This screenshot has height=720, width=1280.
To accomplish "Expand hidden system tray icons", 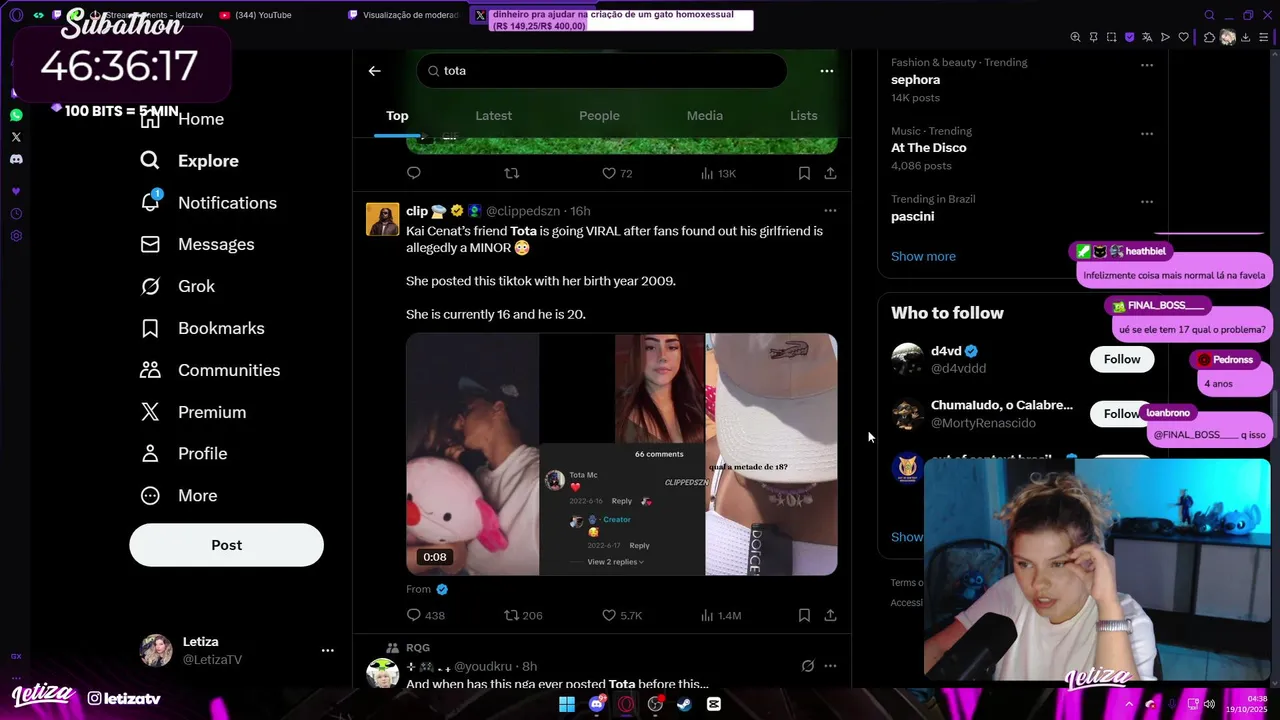I will pyautogui.click(x=1130, y=704).
